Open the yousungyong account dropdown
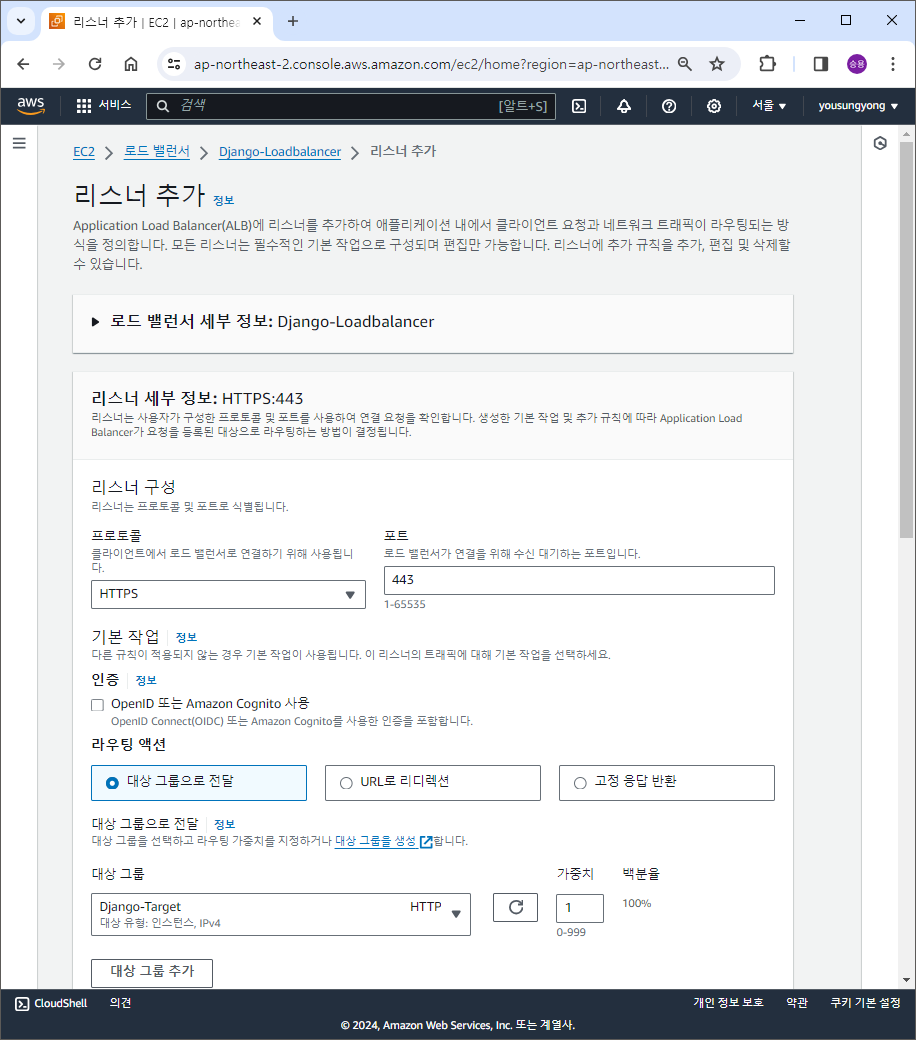Viewport: 916px width, 1040px height. tap(858, 105)
